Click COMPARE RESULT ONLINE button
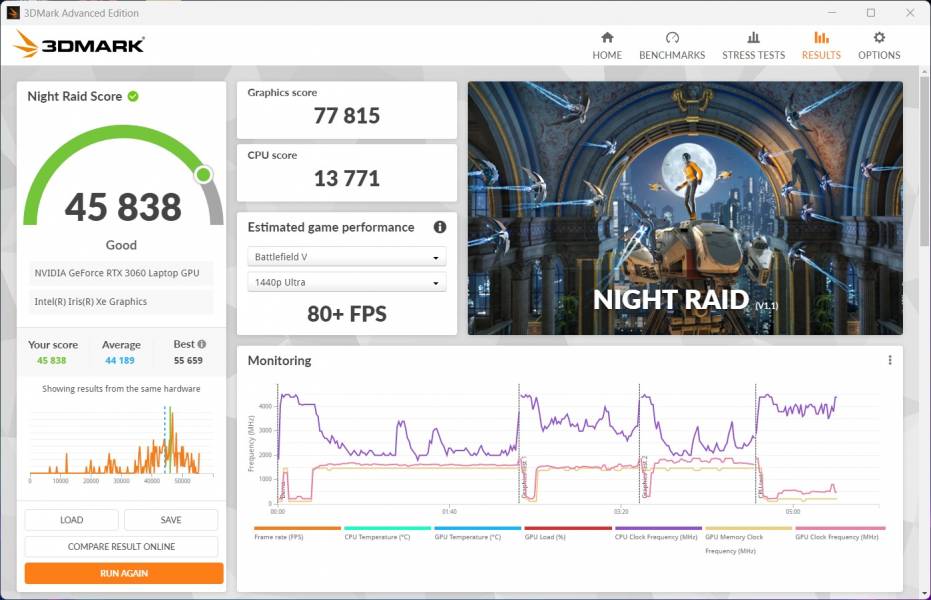Image resolution: width=931 pixels, height=600 pixels. pos(121,547)
